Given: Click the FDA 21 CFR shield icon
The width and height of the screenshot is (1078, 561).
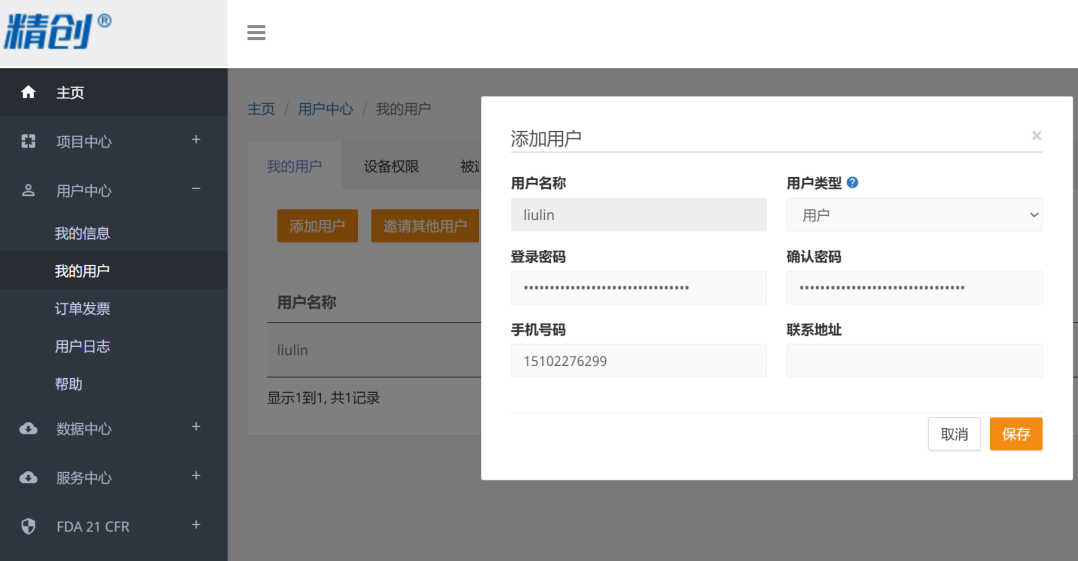Looking at the screenshot, I should tap(28, 526).
